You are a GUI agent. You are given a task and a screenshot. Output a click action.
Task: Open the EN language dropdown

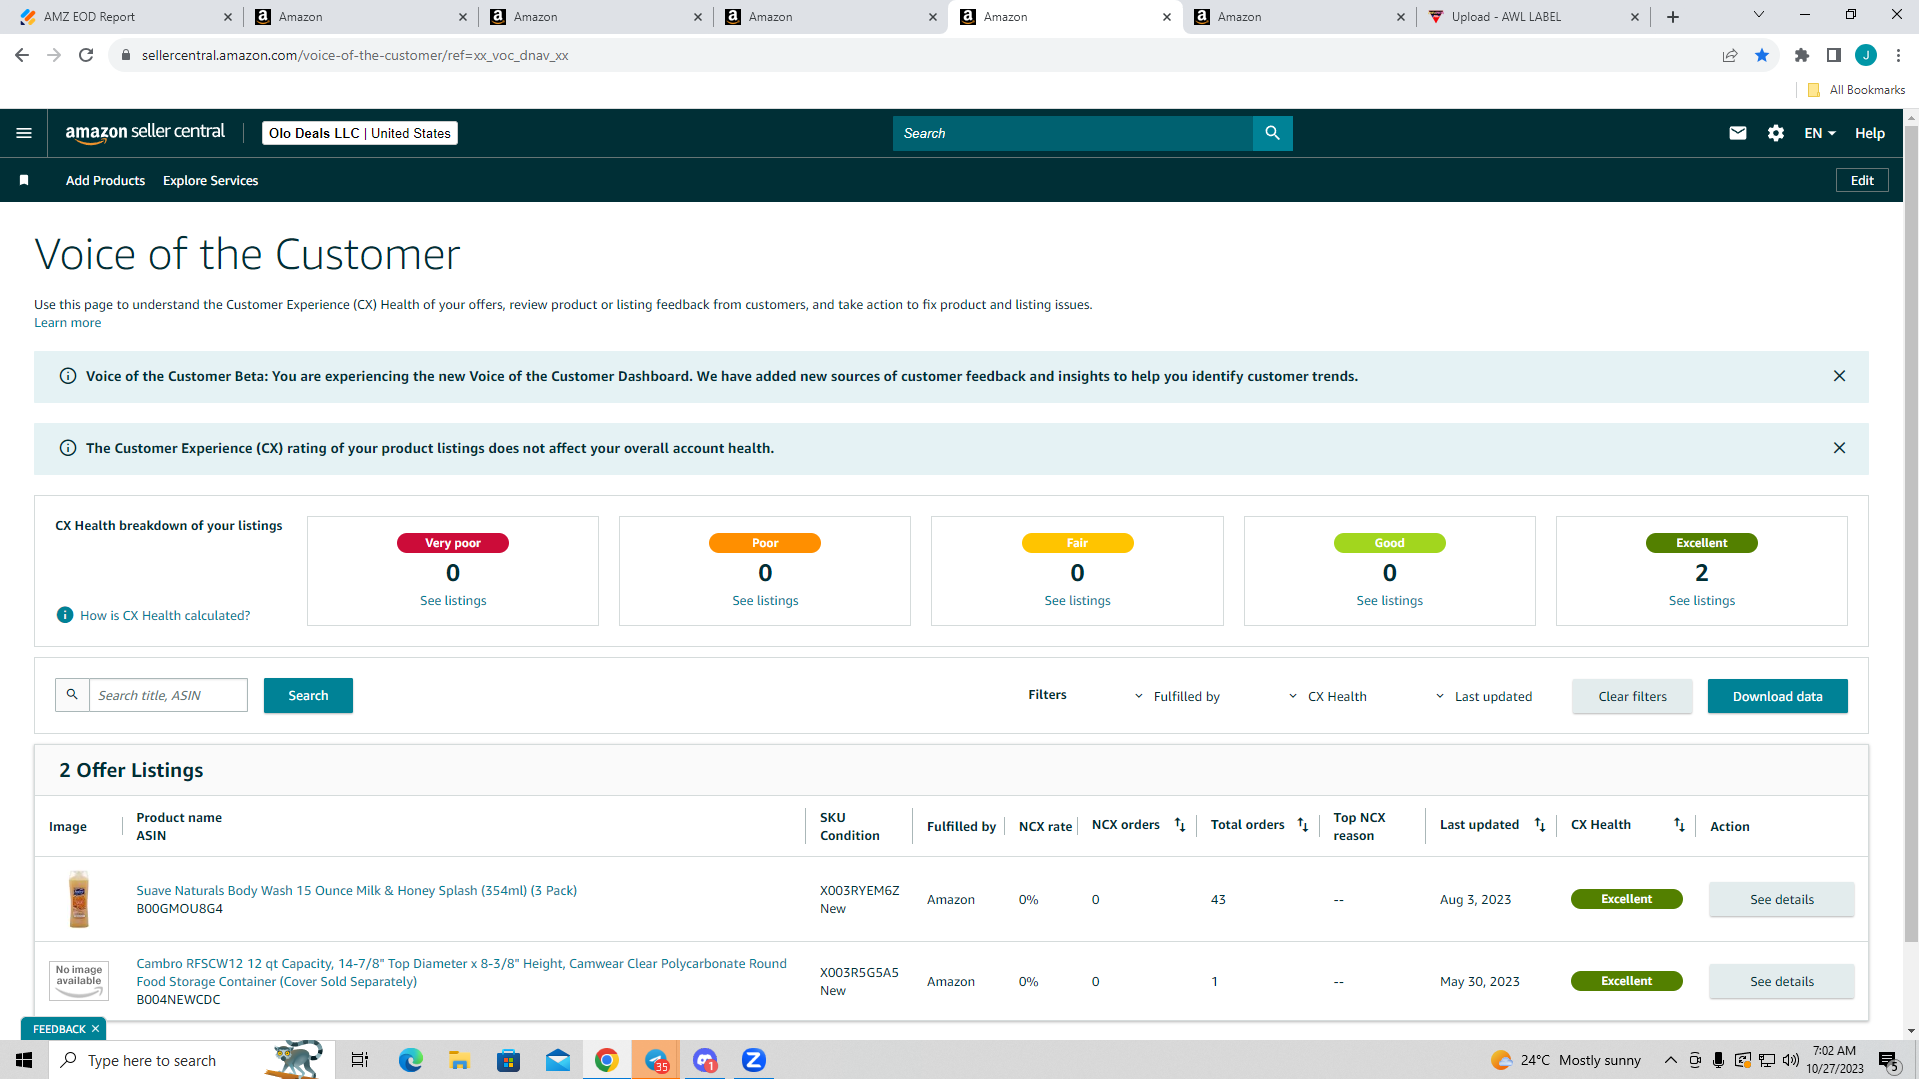point(1820,133)
